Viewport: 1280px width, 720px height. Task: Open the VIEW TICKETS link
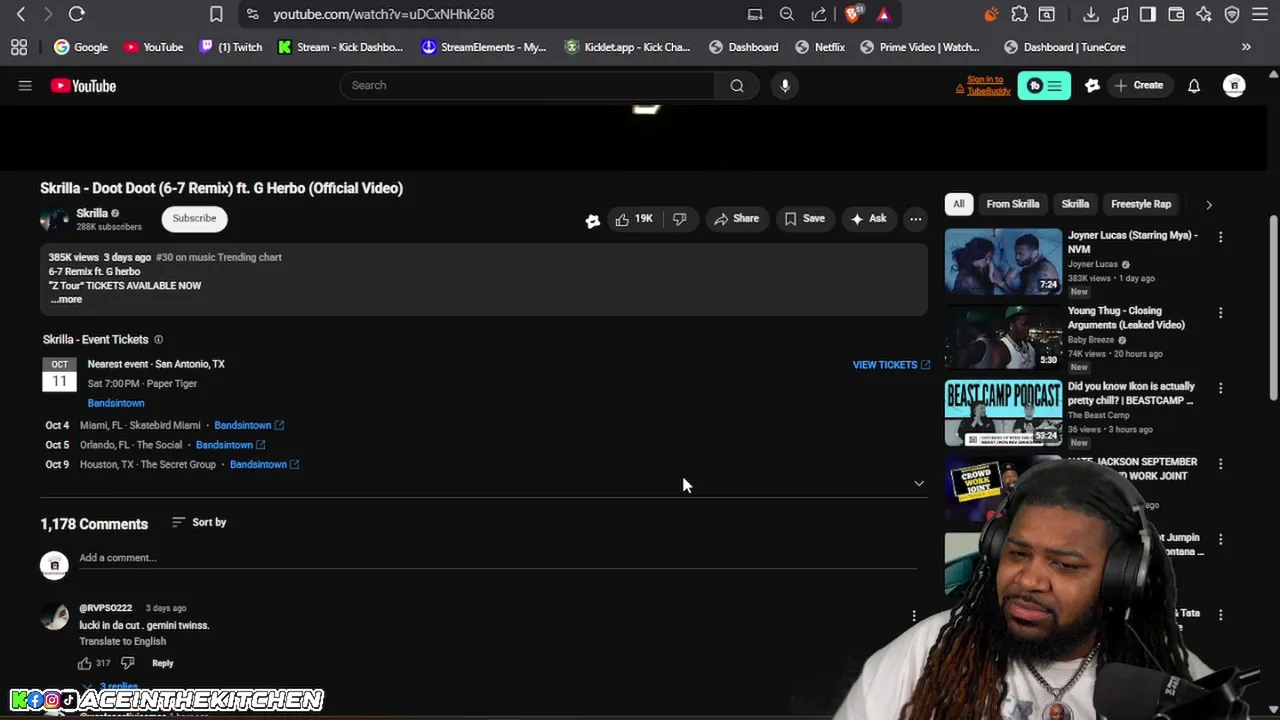pos(891,365)
